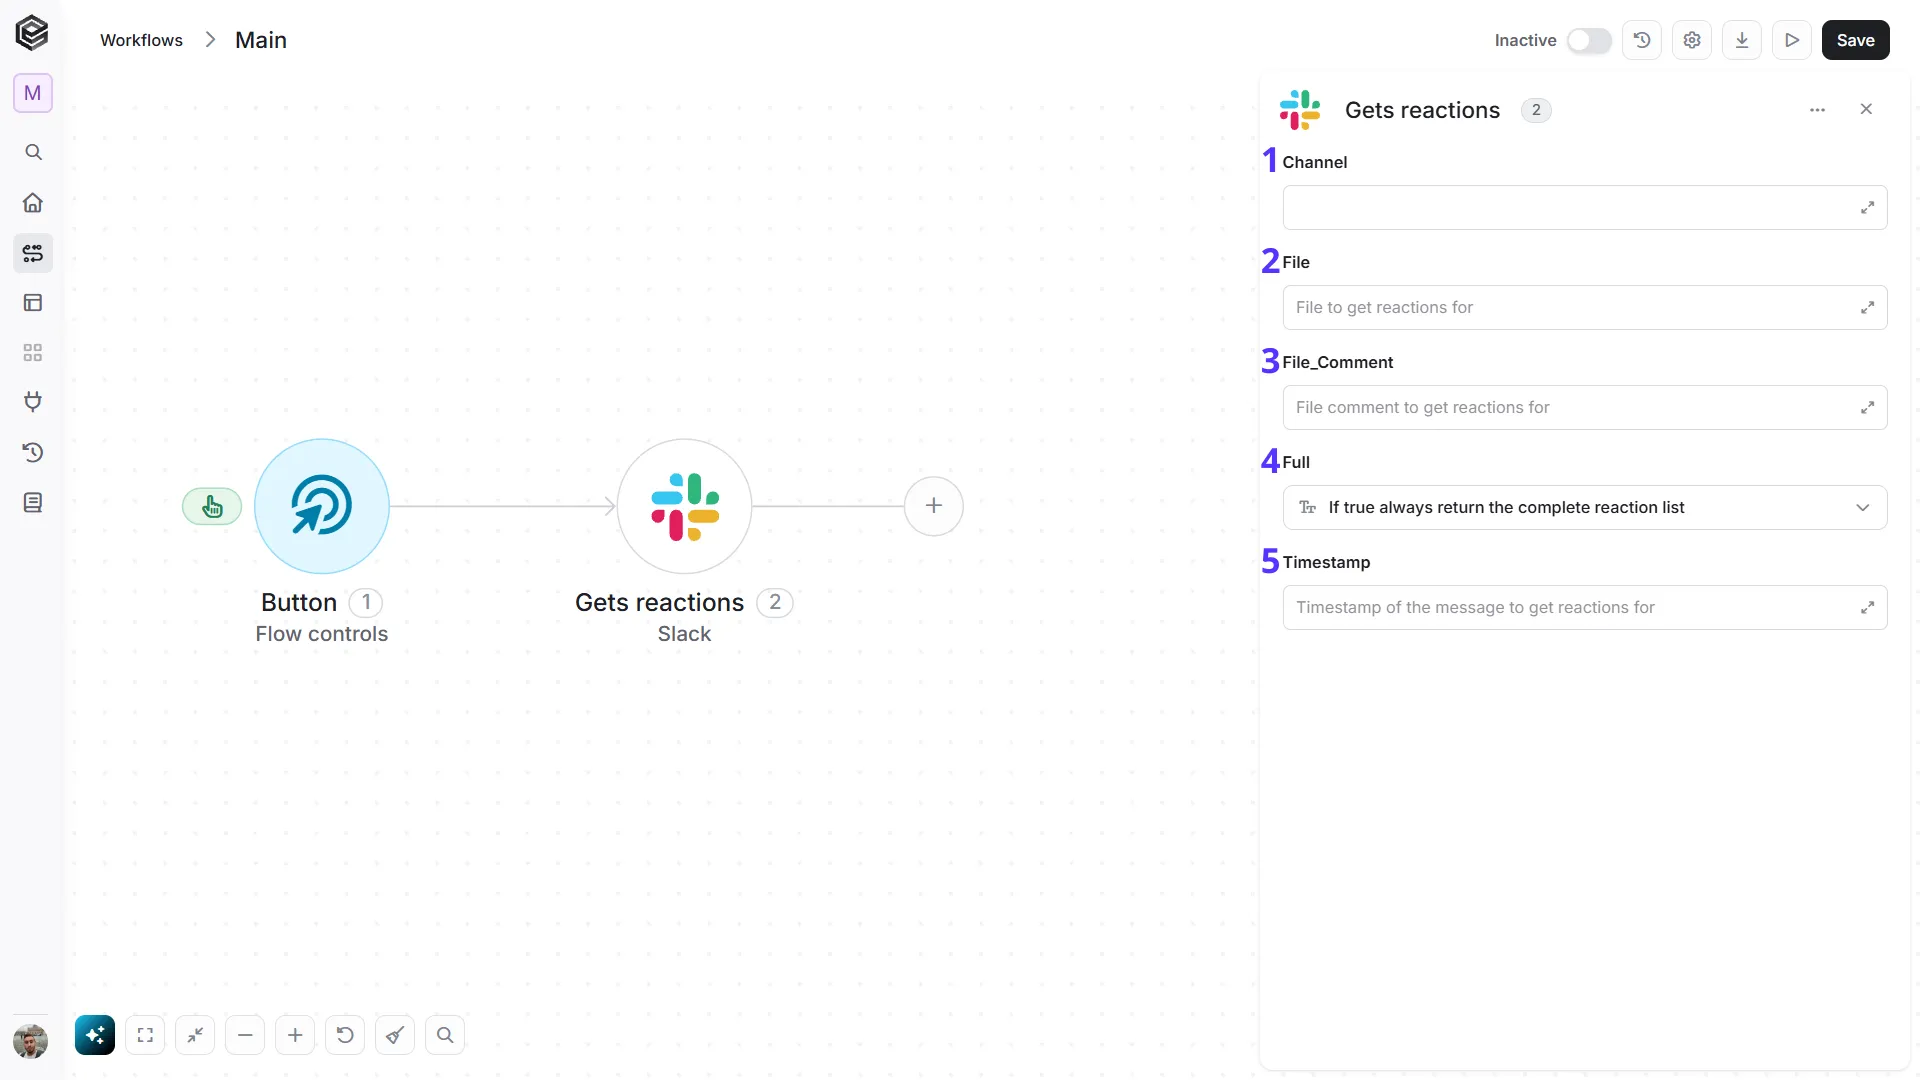Click the collapse-arrows canvas icon
The image size is (1920, 1080).
pyautogui.click(x=195, y=1035)
